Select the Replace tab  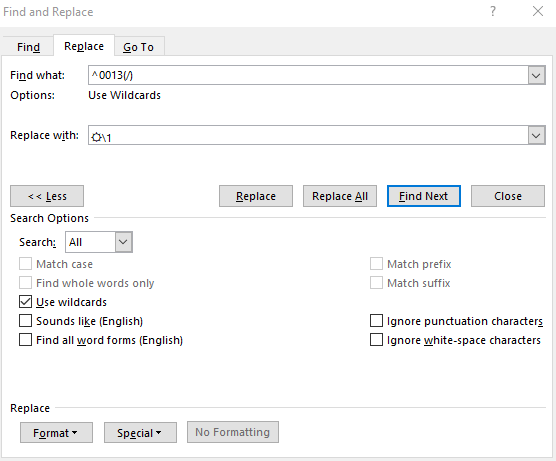84,46
